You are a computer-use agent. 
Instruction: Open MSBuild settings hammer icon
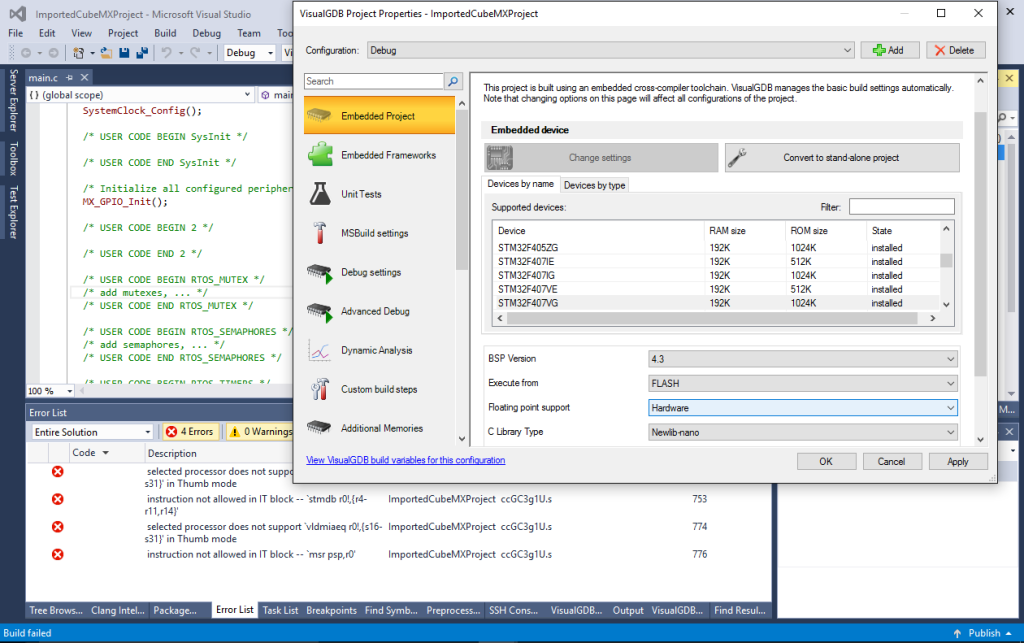pos(320,233)
